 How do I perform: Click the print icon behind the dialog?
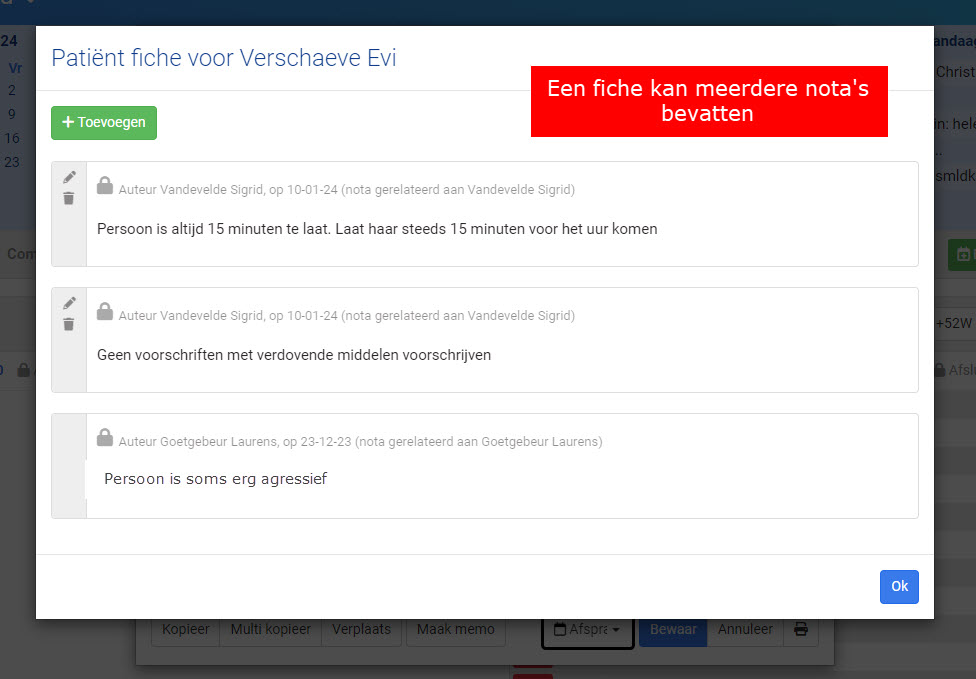click(x=801, y=630)
